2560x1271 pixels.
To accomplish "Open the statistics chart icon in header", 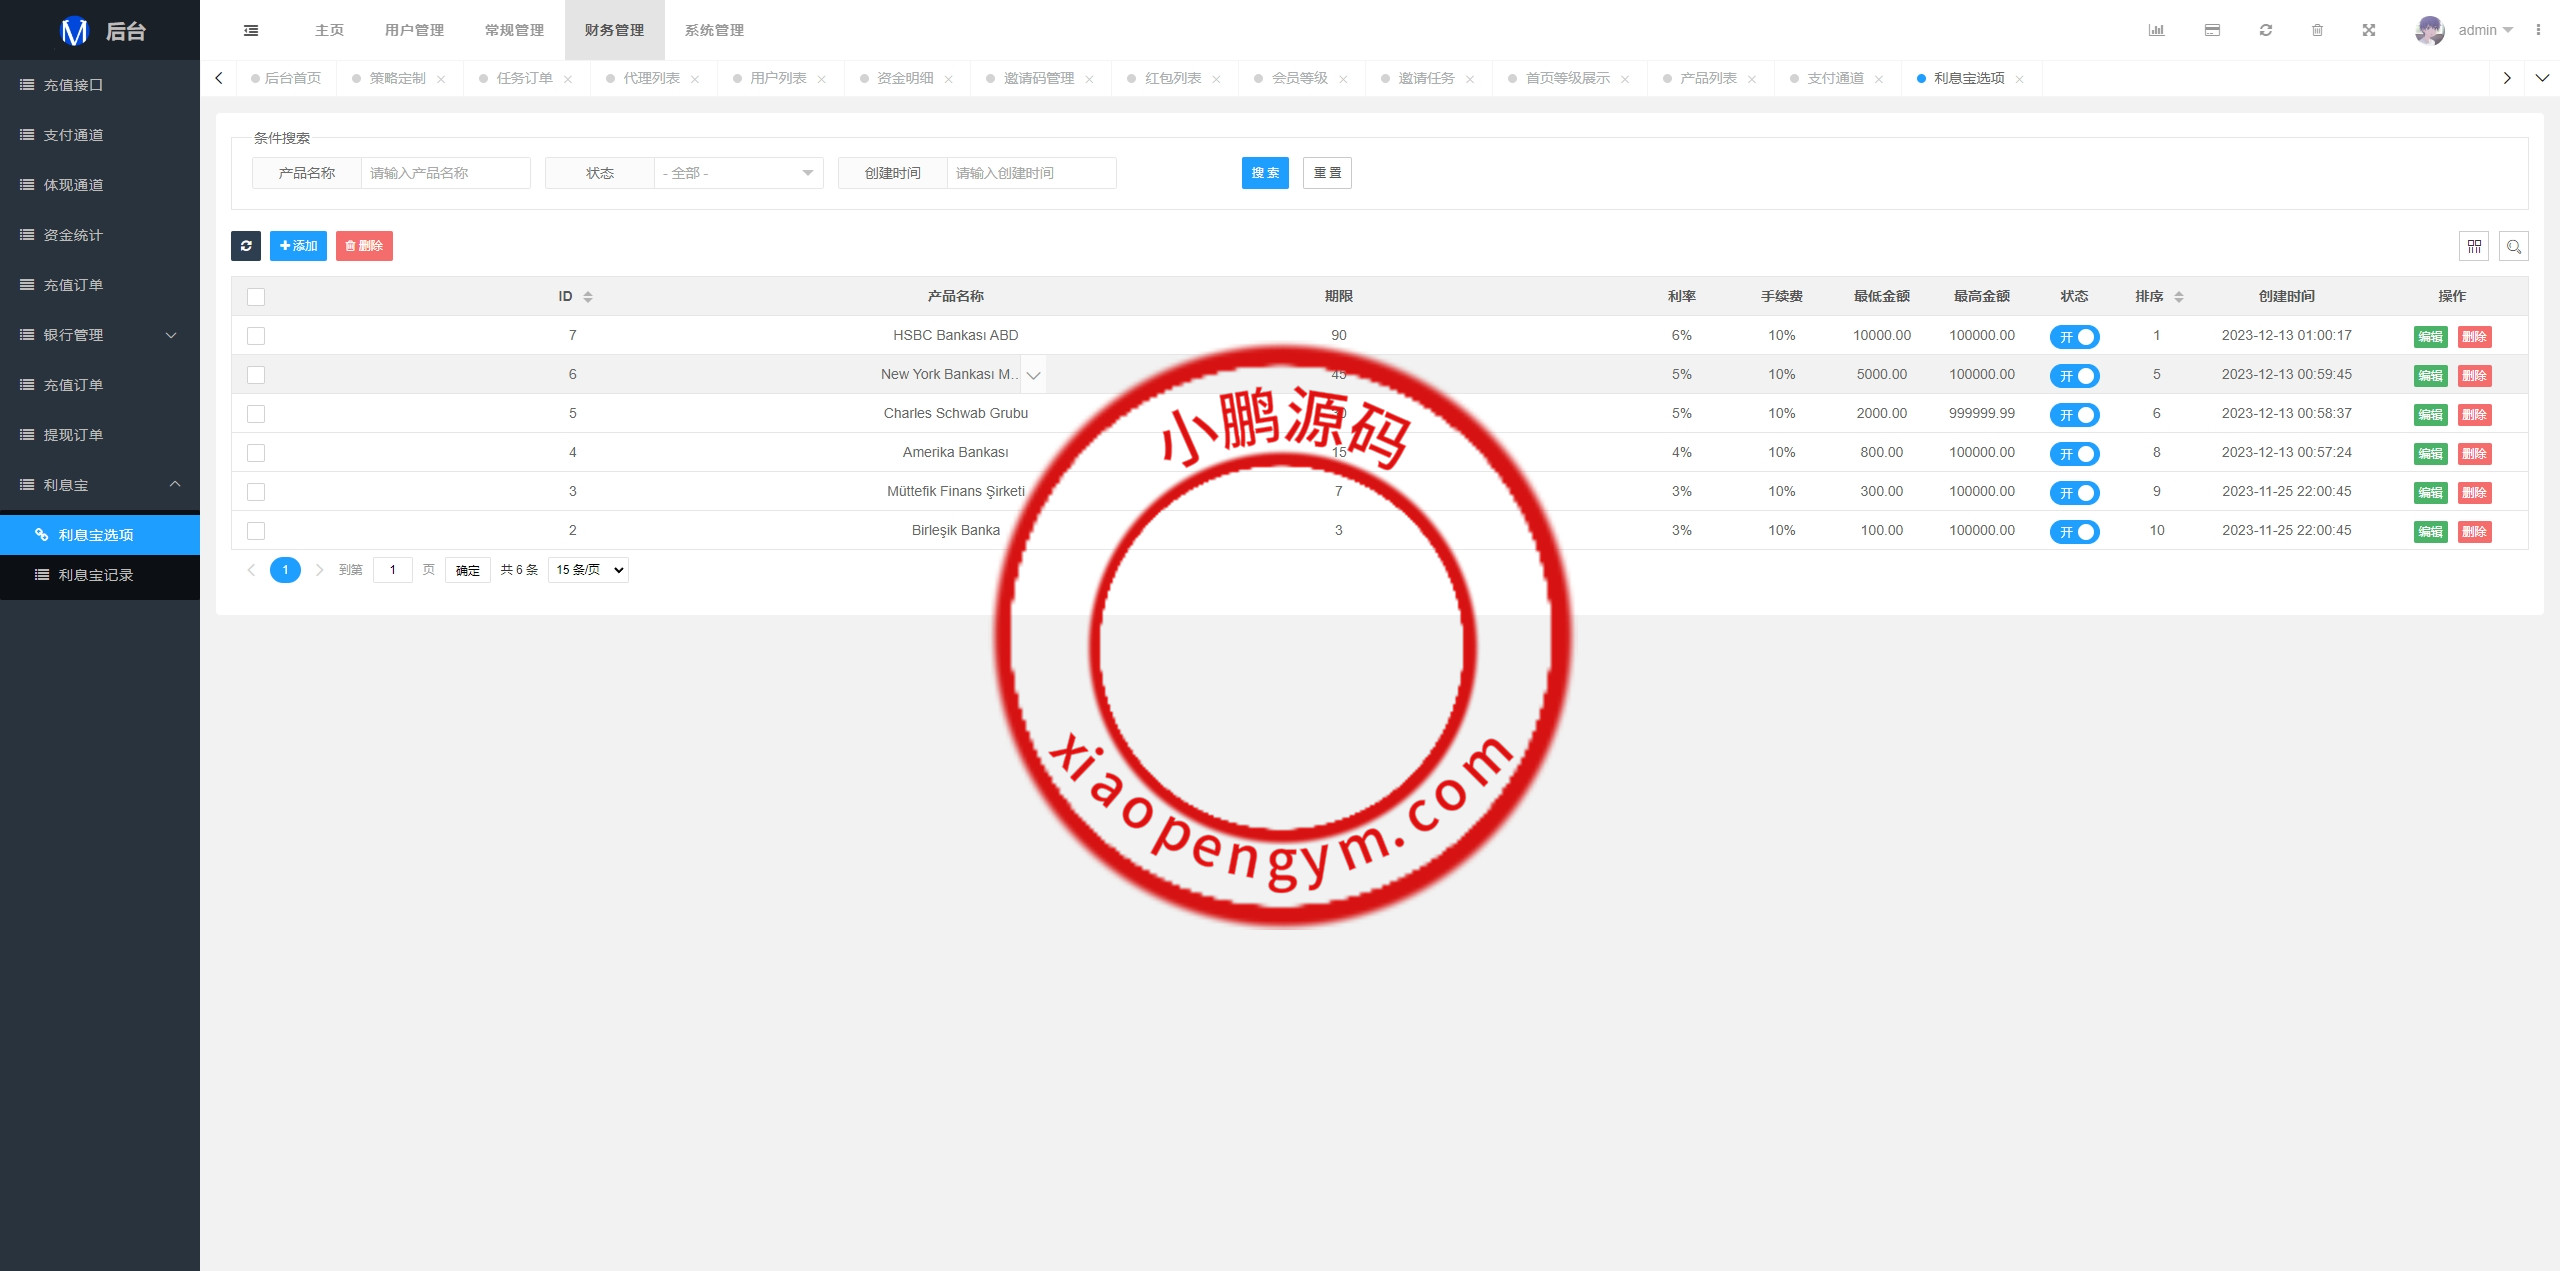I will coord(2156,30).
